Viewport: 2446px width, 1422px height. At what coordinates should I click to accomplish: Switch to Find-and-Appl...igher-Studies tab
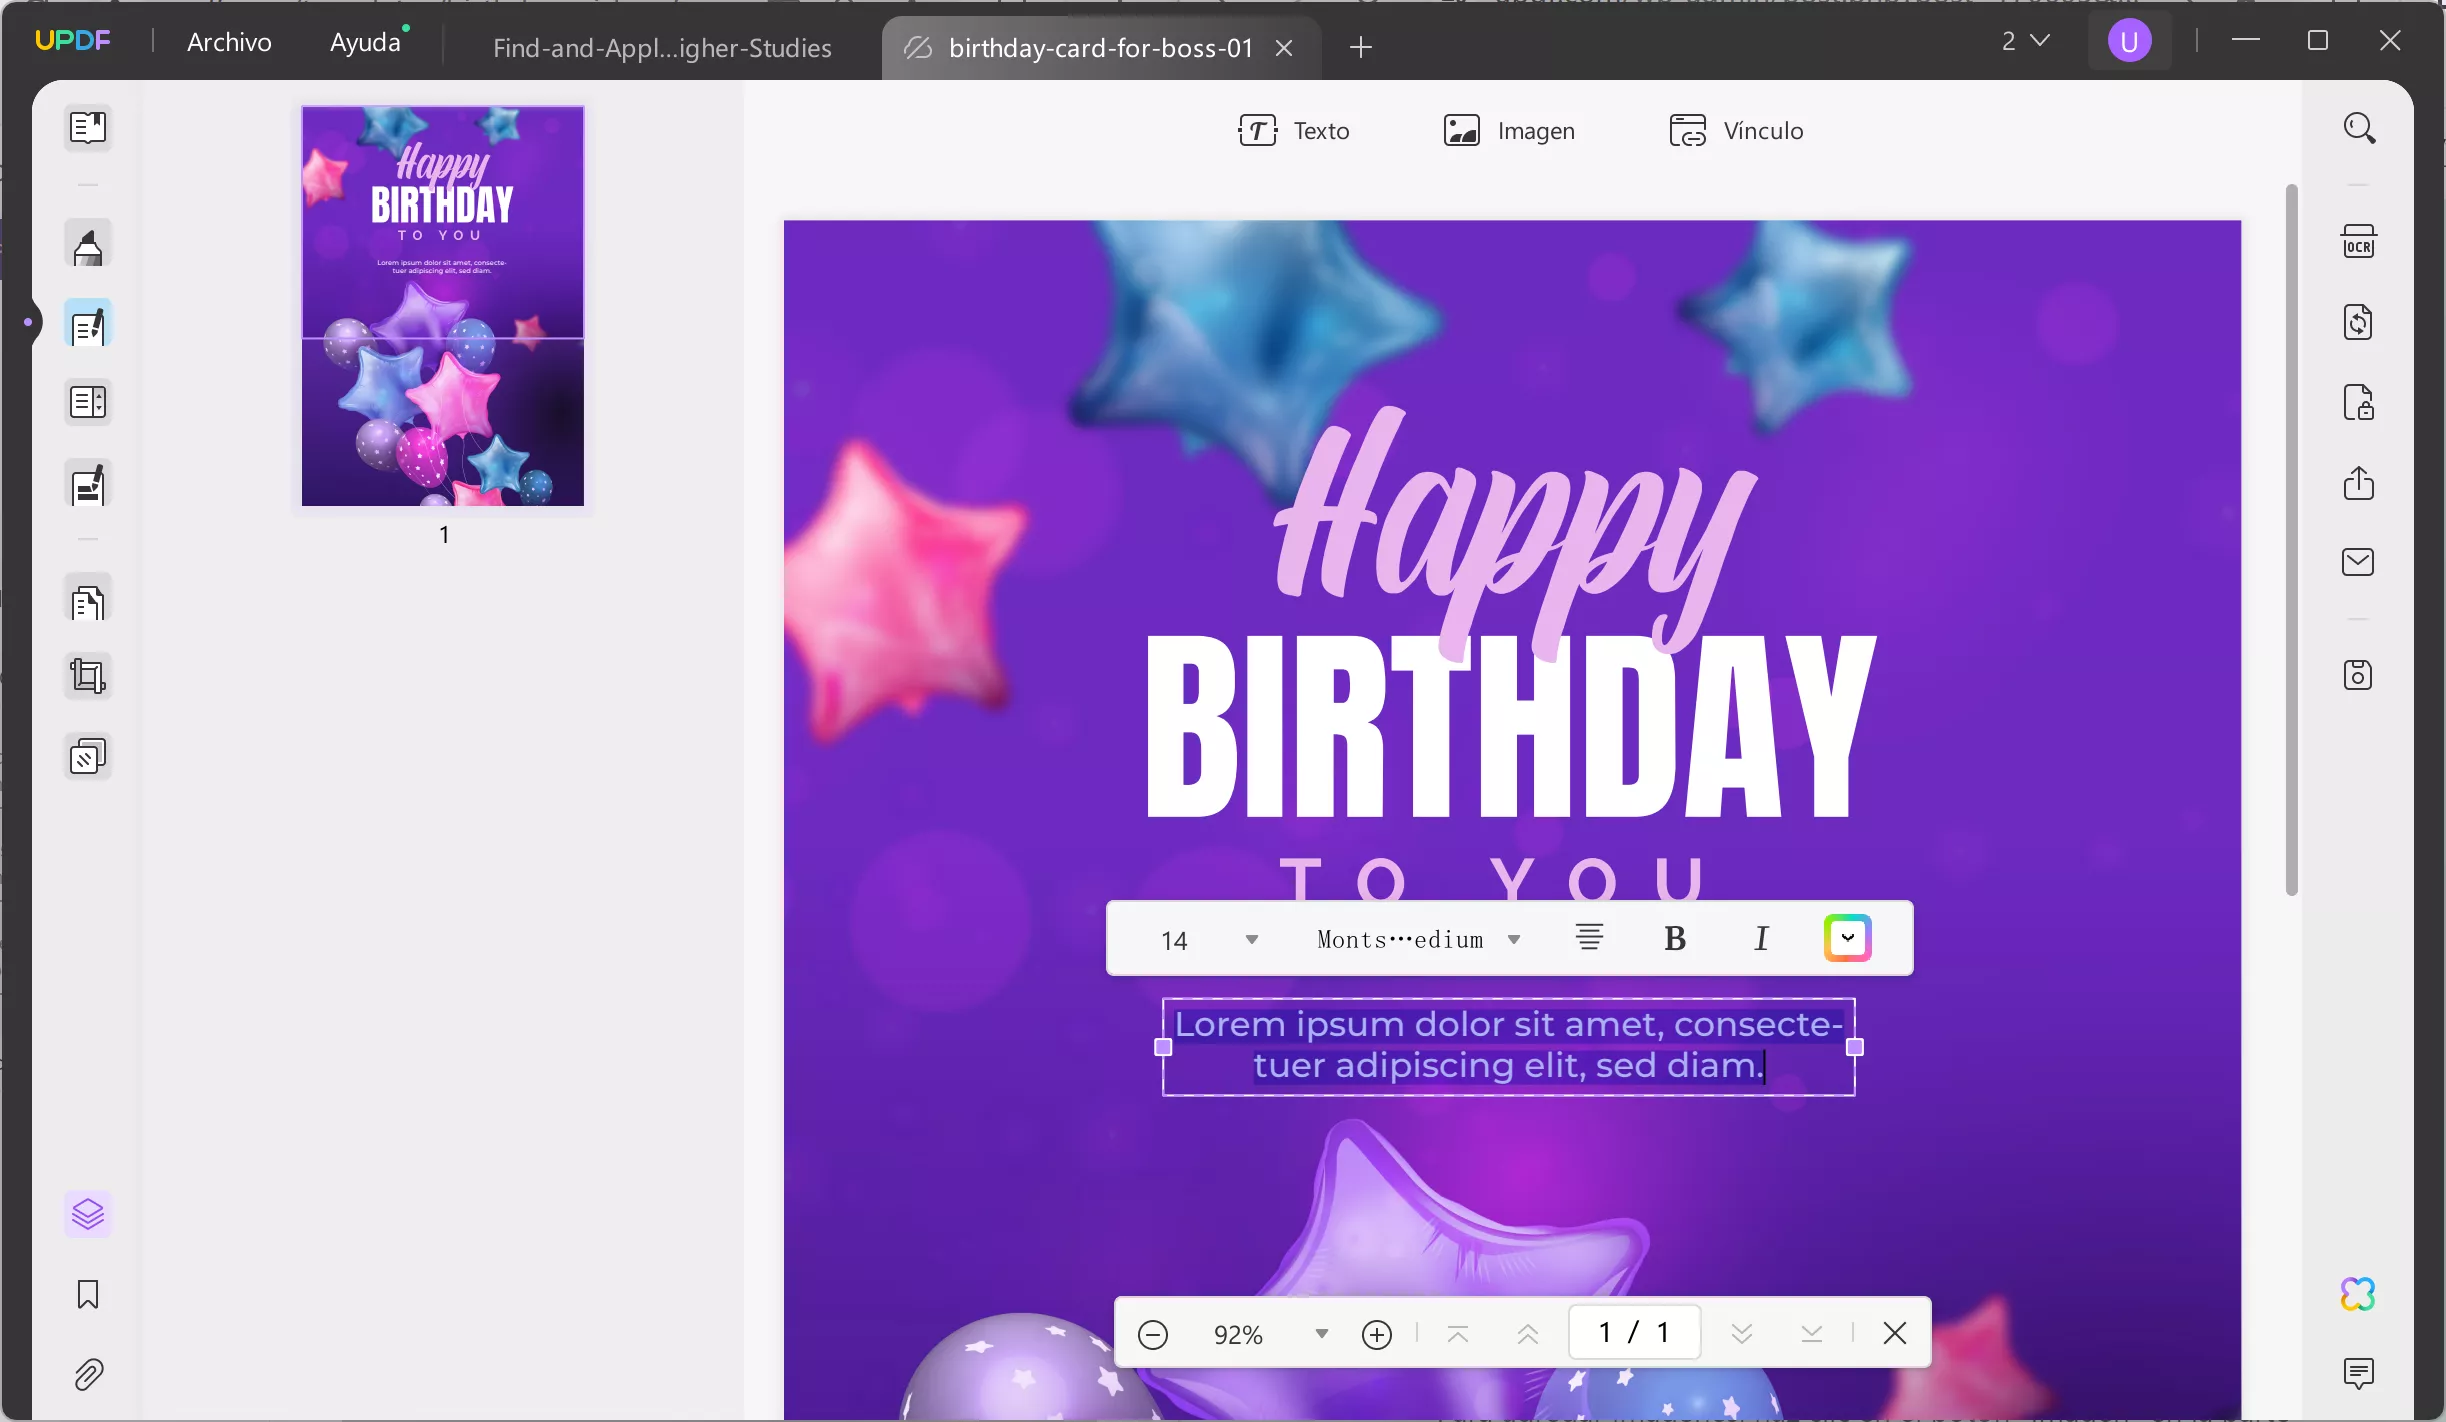tap(662, 47)
